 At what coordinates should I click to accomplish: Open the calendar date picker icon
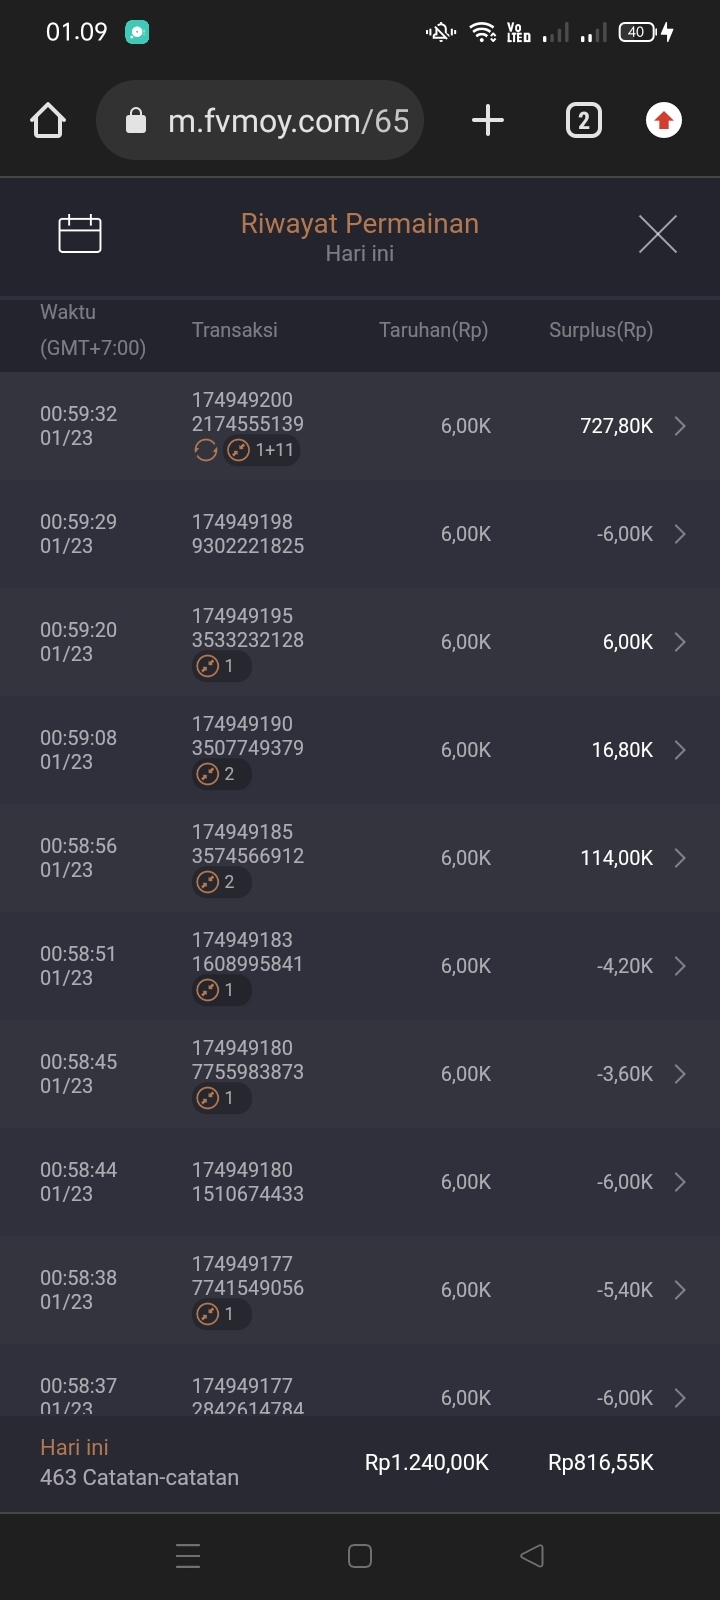(x=80, y=234)
